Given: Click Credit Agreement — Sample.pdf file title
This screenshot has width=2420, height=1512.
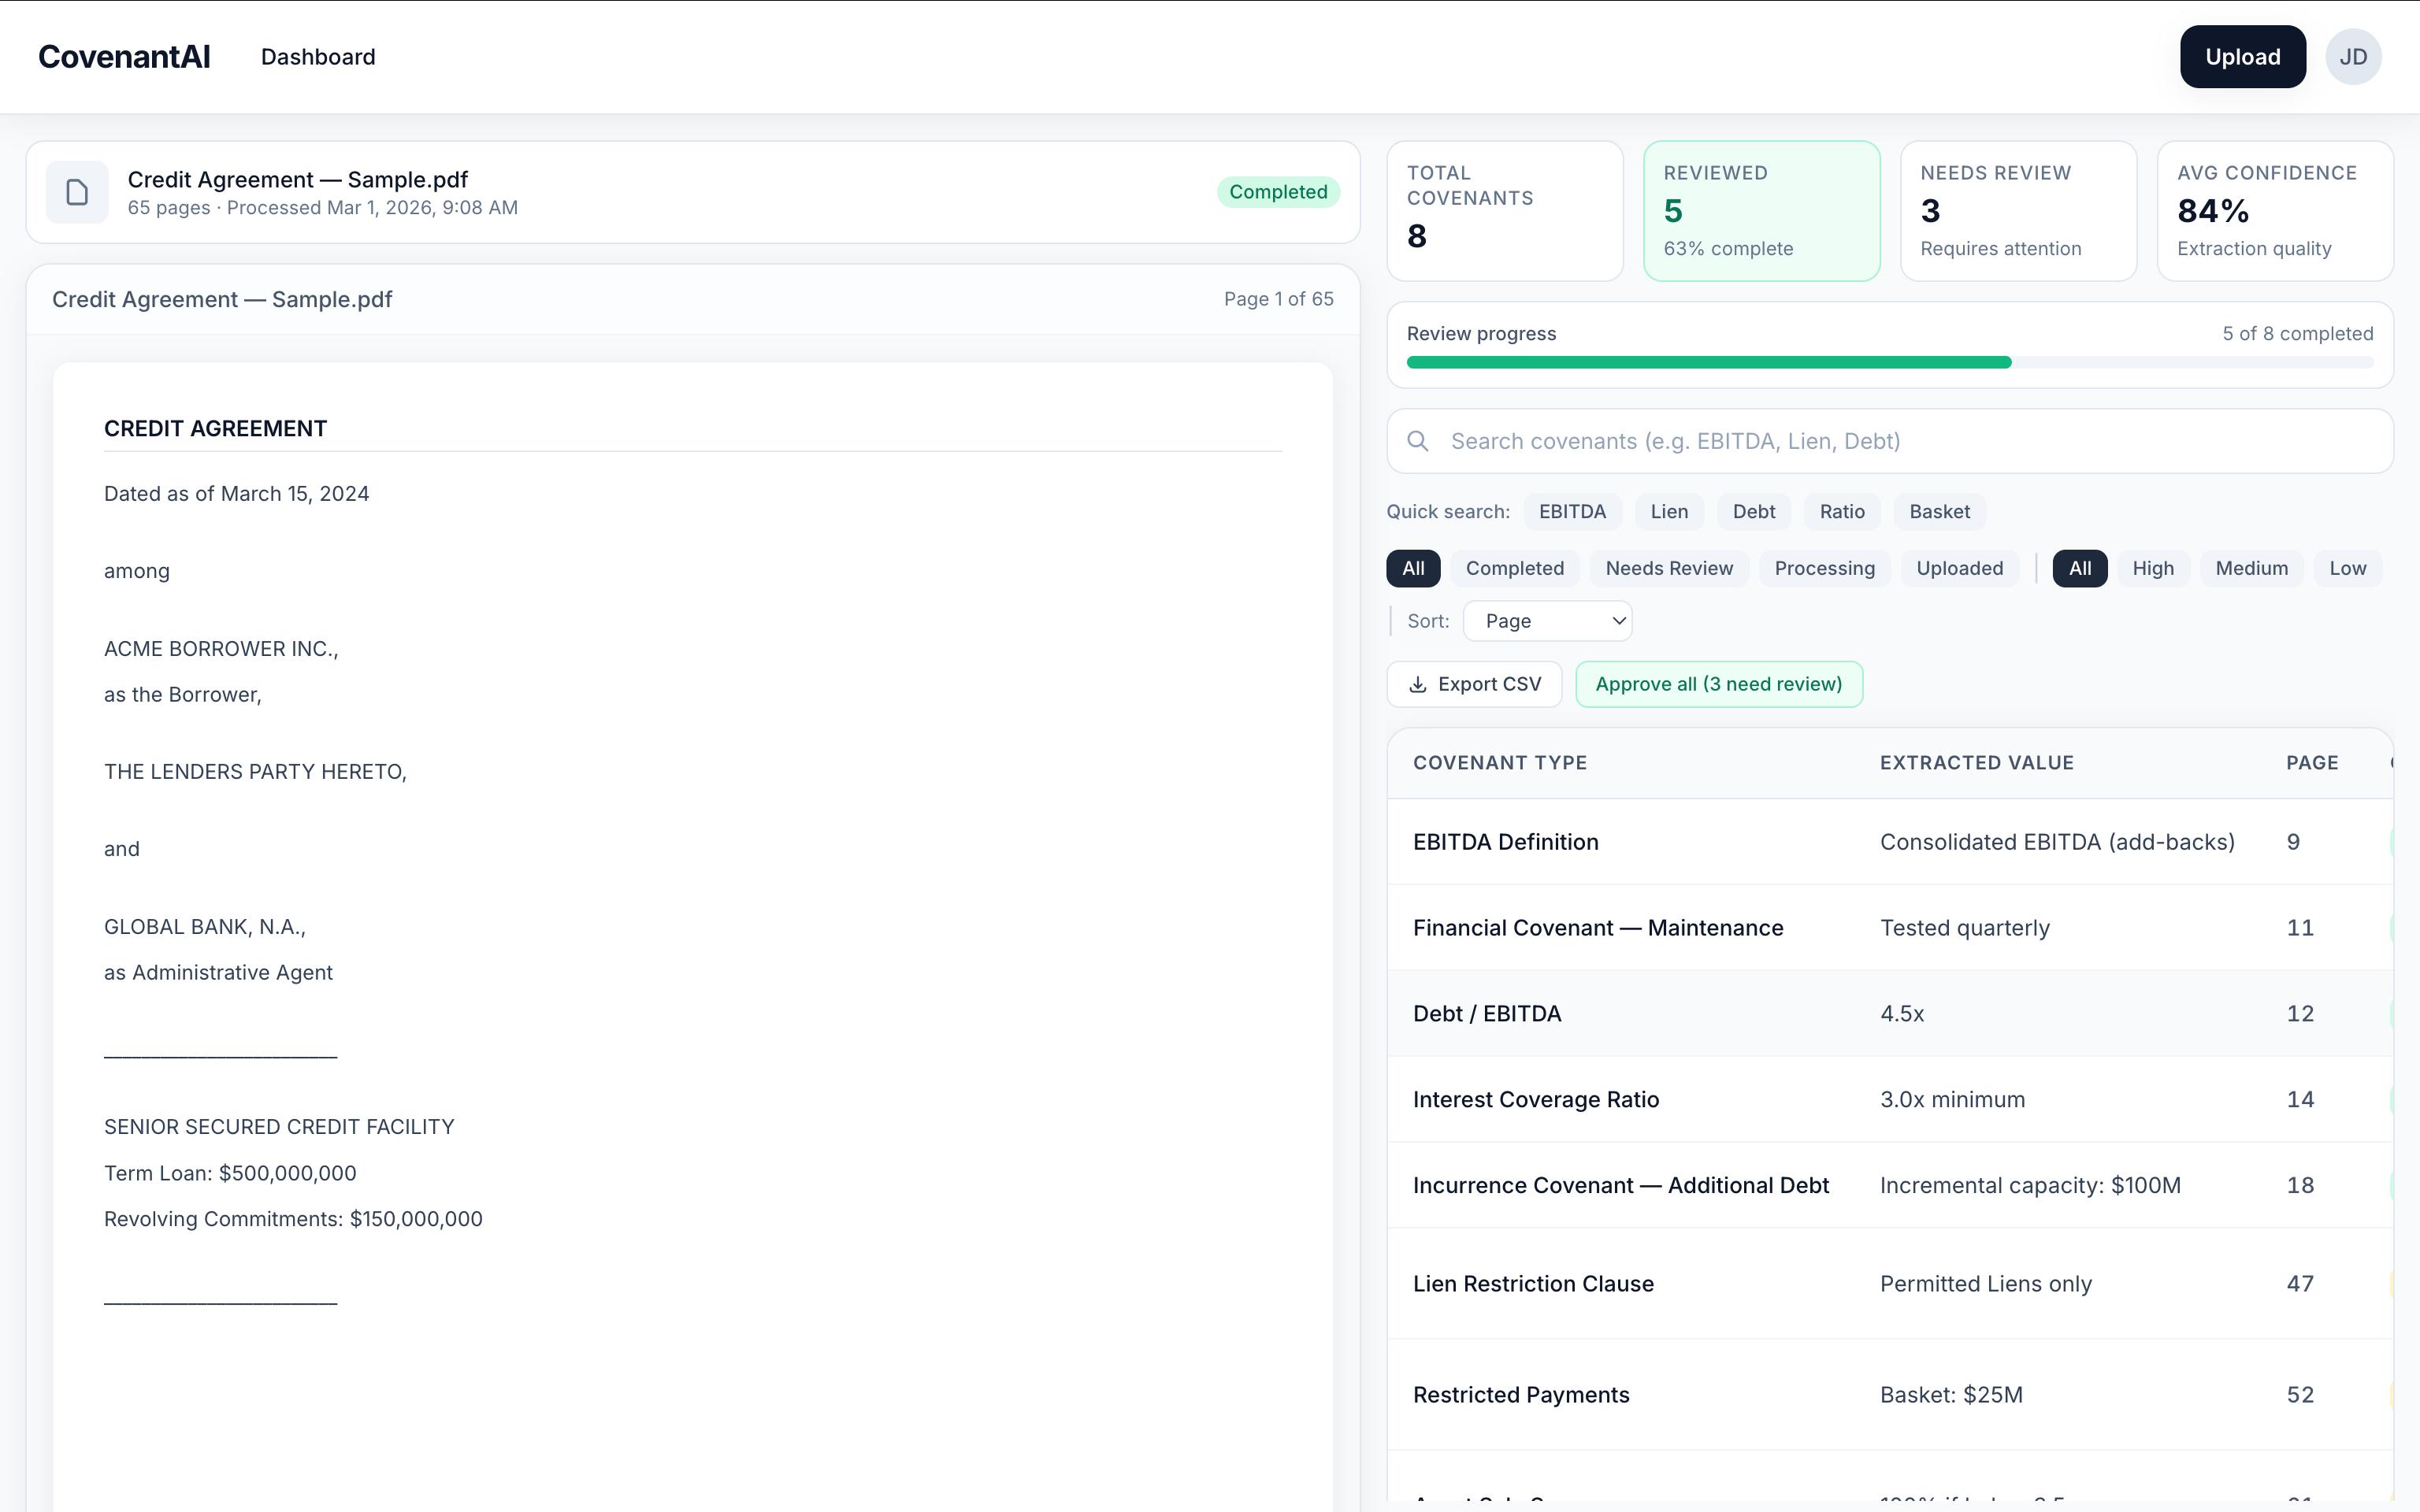Looking at the screenshot, I should tap(297, 180).
